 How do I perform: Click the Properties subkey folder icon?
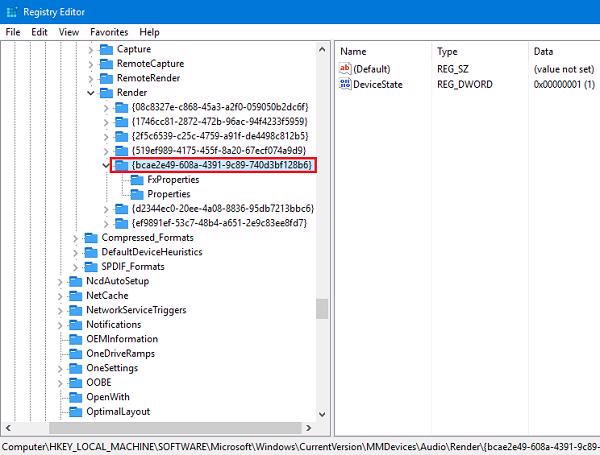(138, 194)
